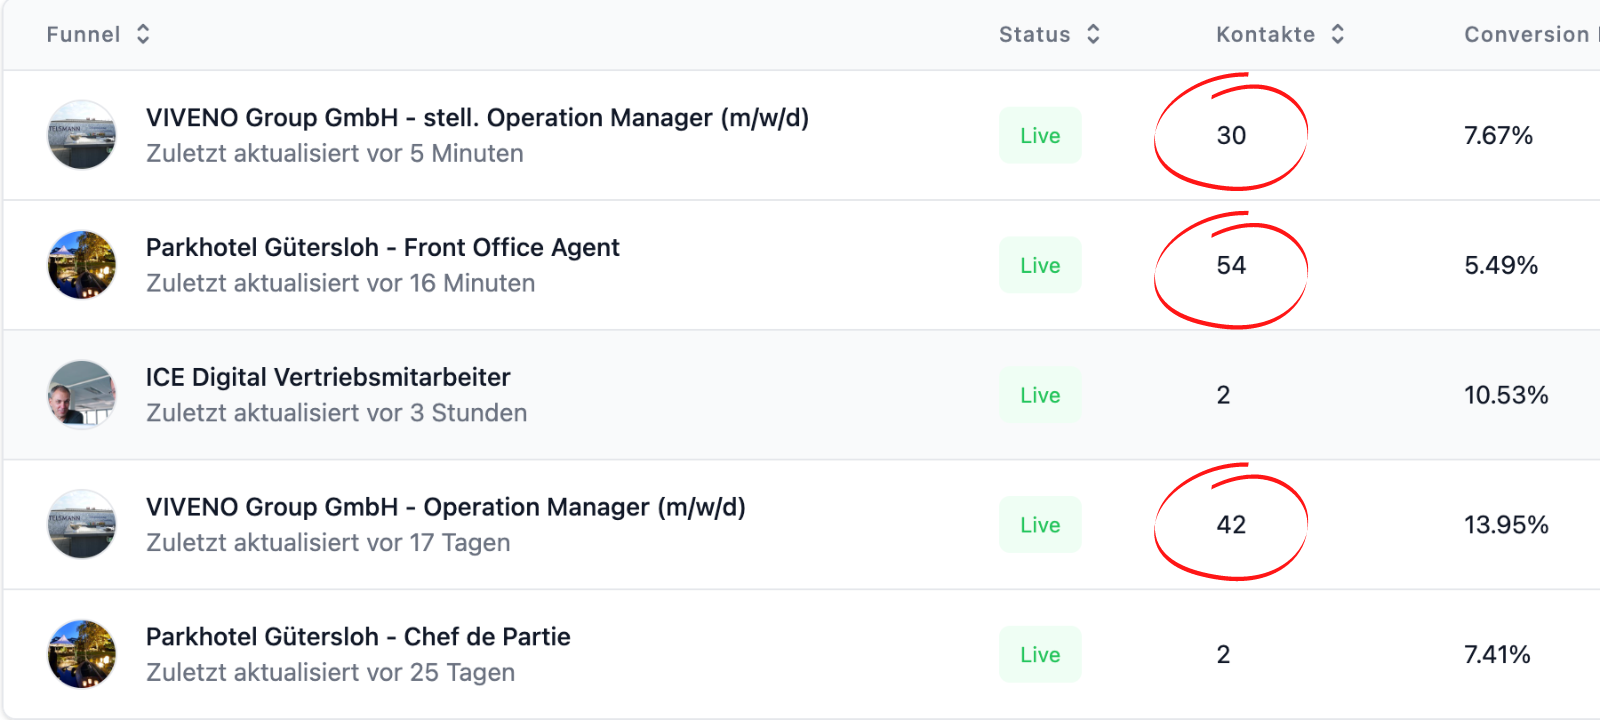Open VIVENO stell. Operation Manager funnel
Image resolution: width=1600 pixels, height=720 pixels.
click(477, 118)
